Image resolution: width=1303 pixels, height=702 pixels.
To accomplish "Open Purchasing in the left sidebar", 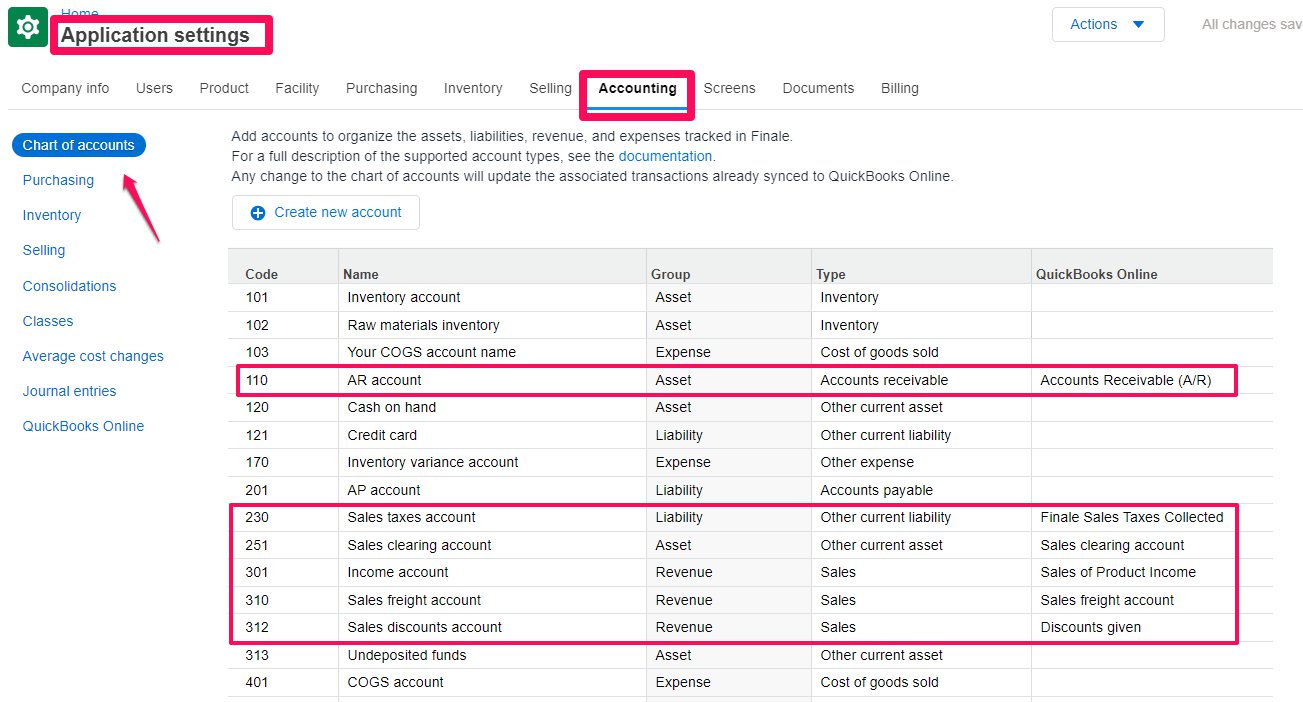I will (x=58, y=180).
